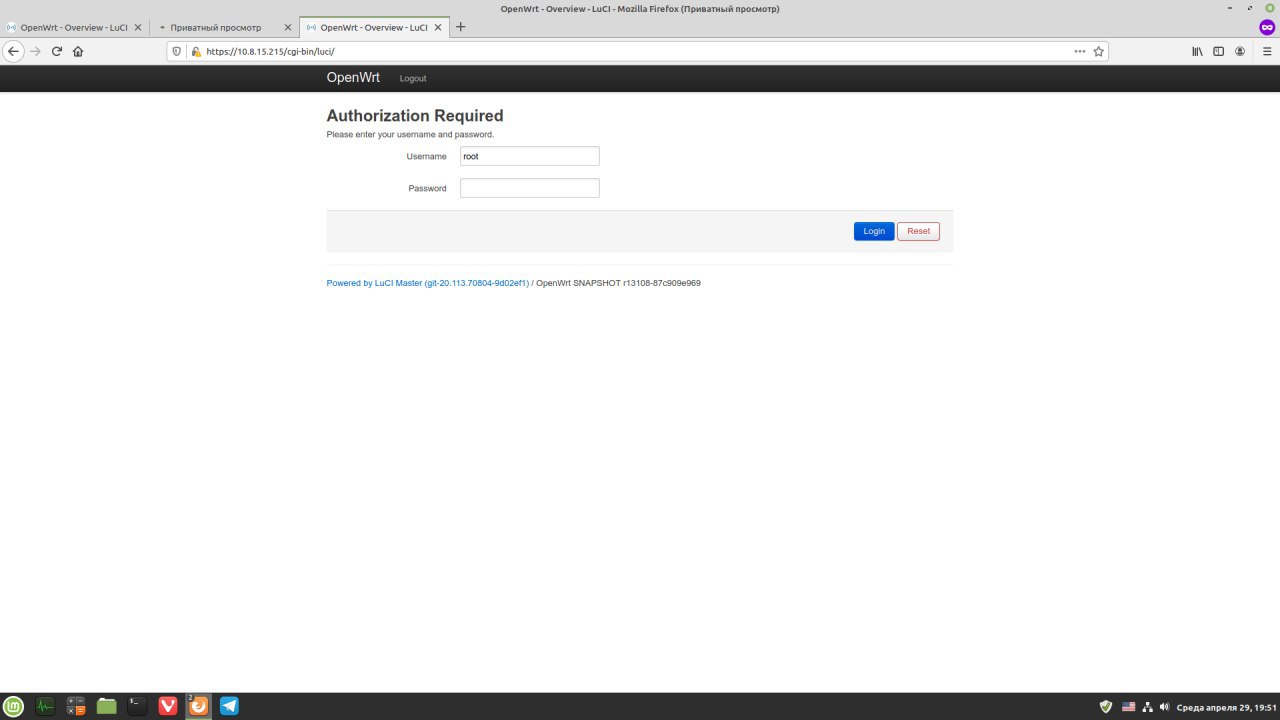This screenshot has height=720, width=1280.
Task: Click the Login button
Action: pos(874,231)
